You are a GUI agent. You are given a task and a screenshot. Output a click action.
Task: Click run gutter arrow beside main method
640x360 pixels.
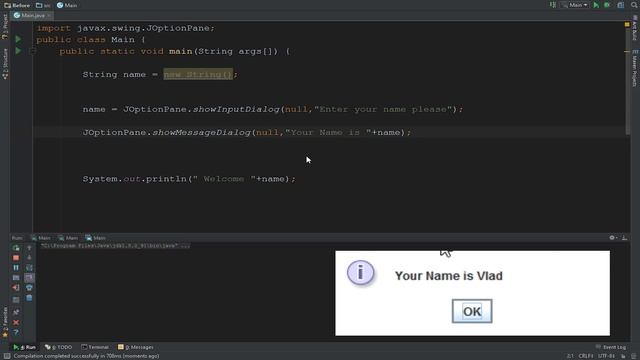click(18, 51)
